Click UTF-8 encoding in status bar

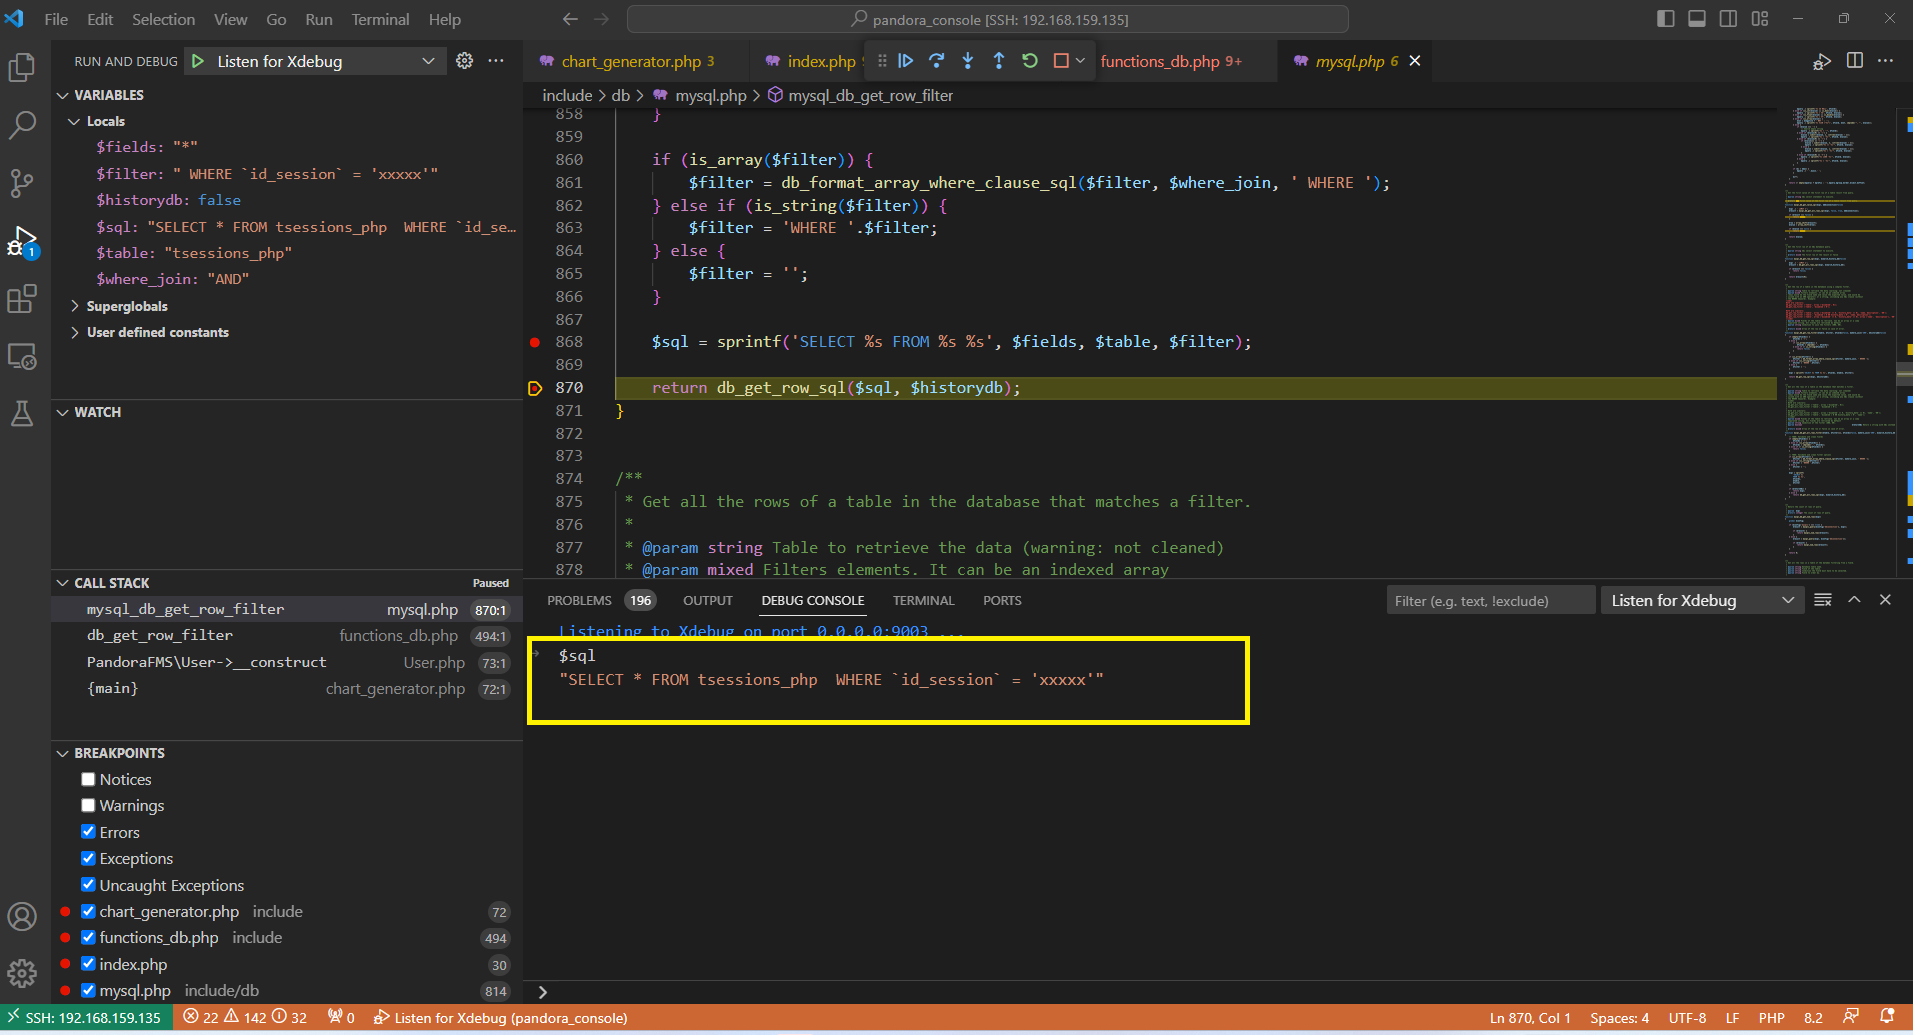[x=1687, y=1017]
